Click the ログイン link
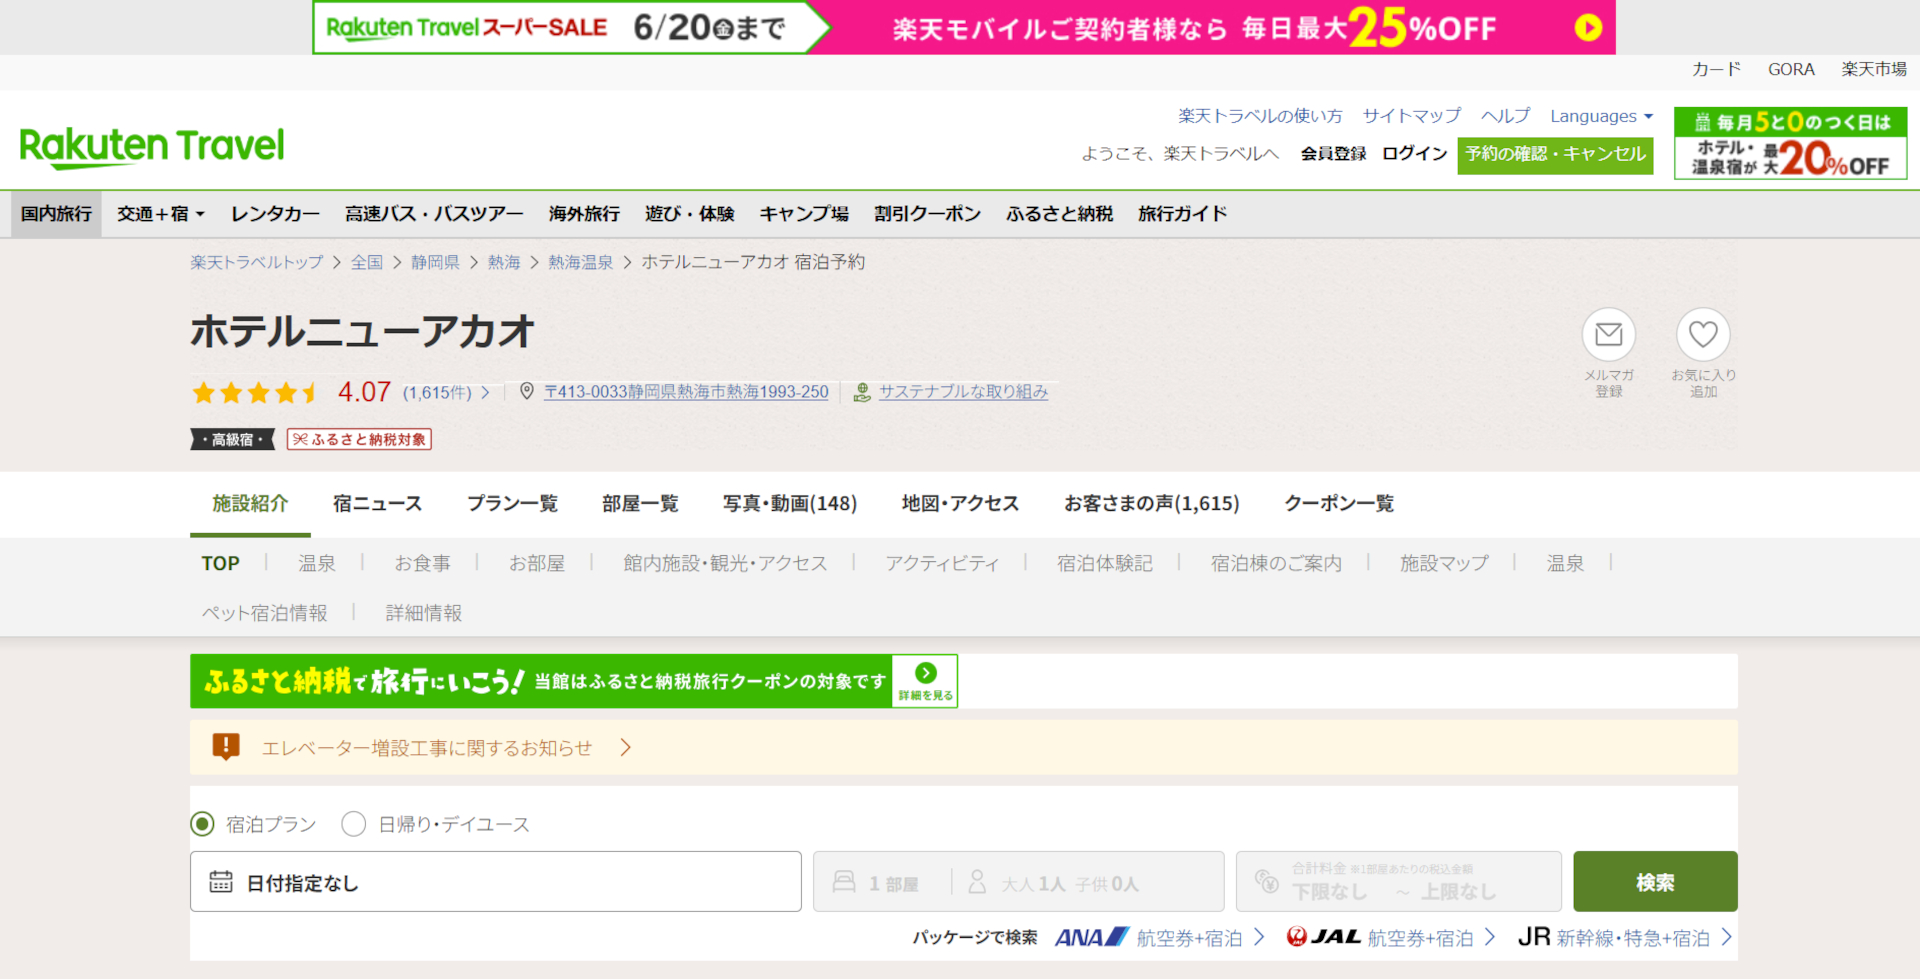Screen dimensions: 1920x979 (x=1414, y=153)
